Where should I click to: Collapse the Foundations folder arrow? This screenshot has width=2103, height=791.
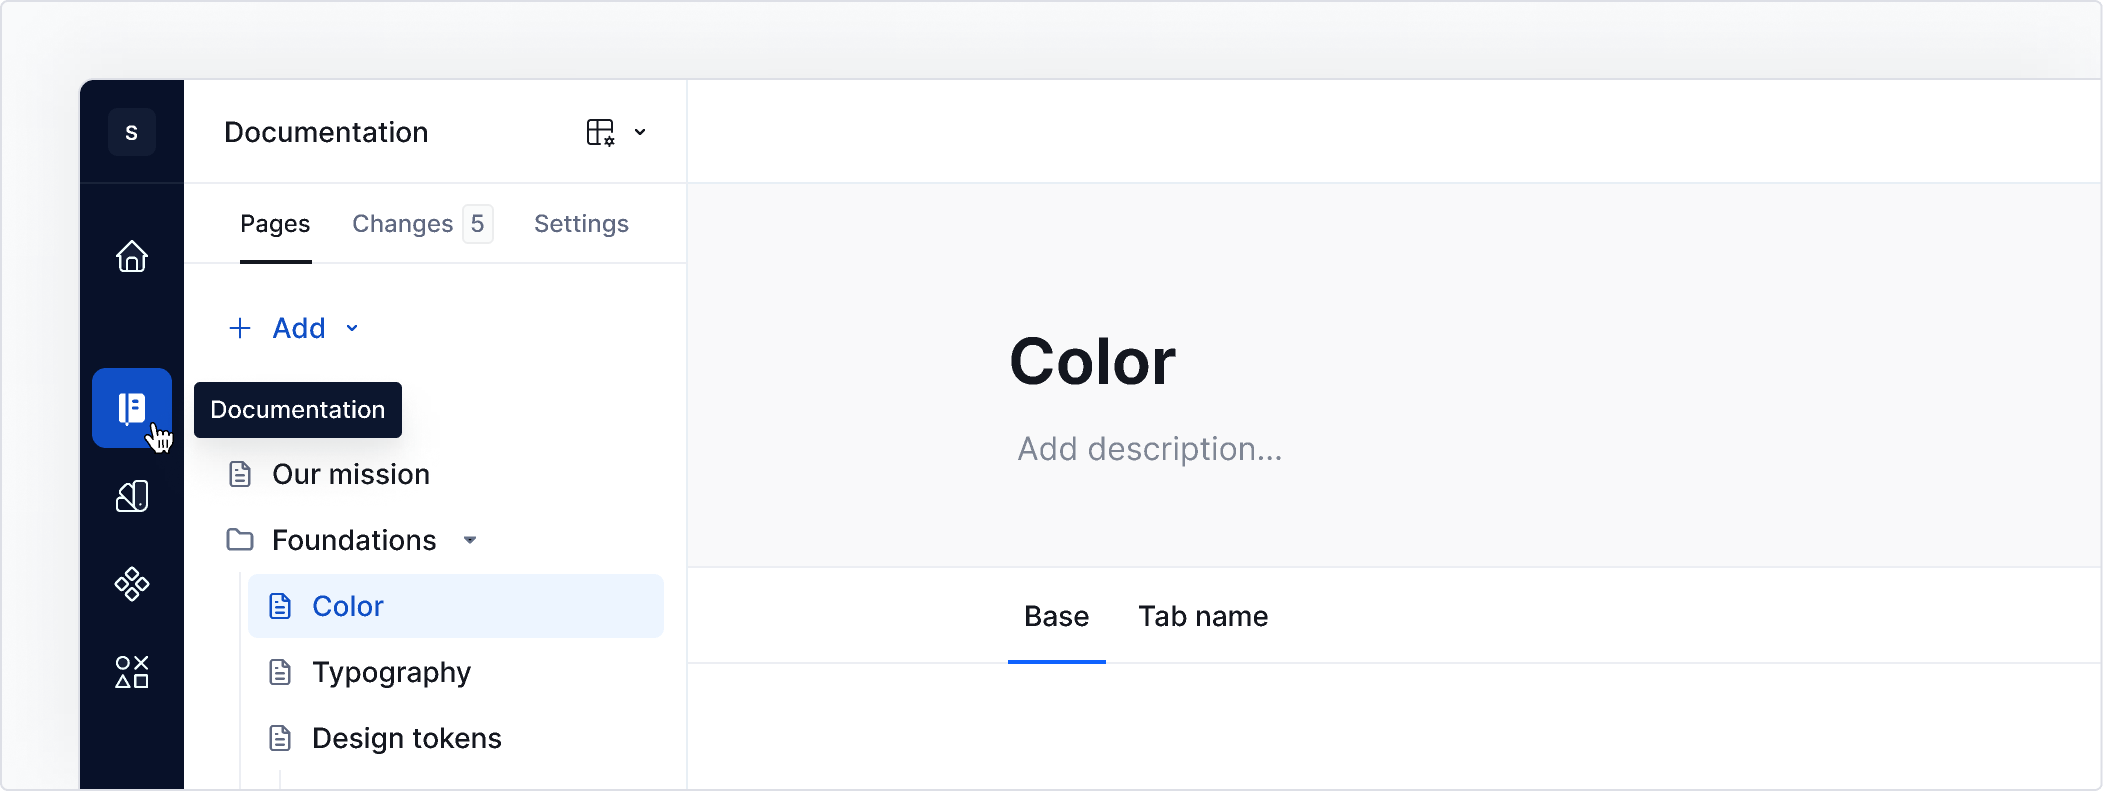(470, 540)
